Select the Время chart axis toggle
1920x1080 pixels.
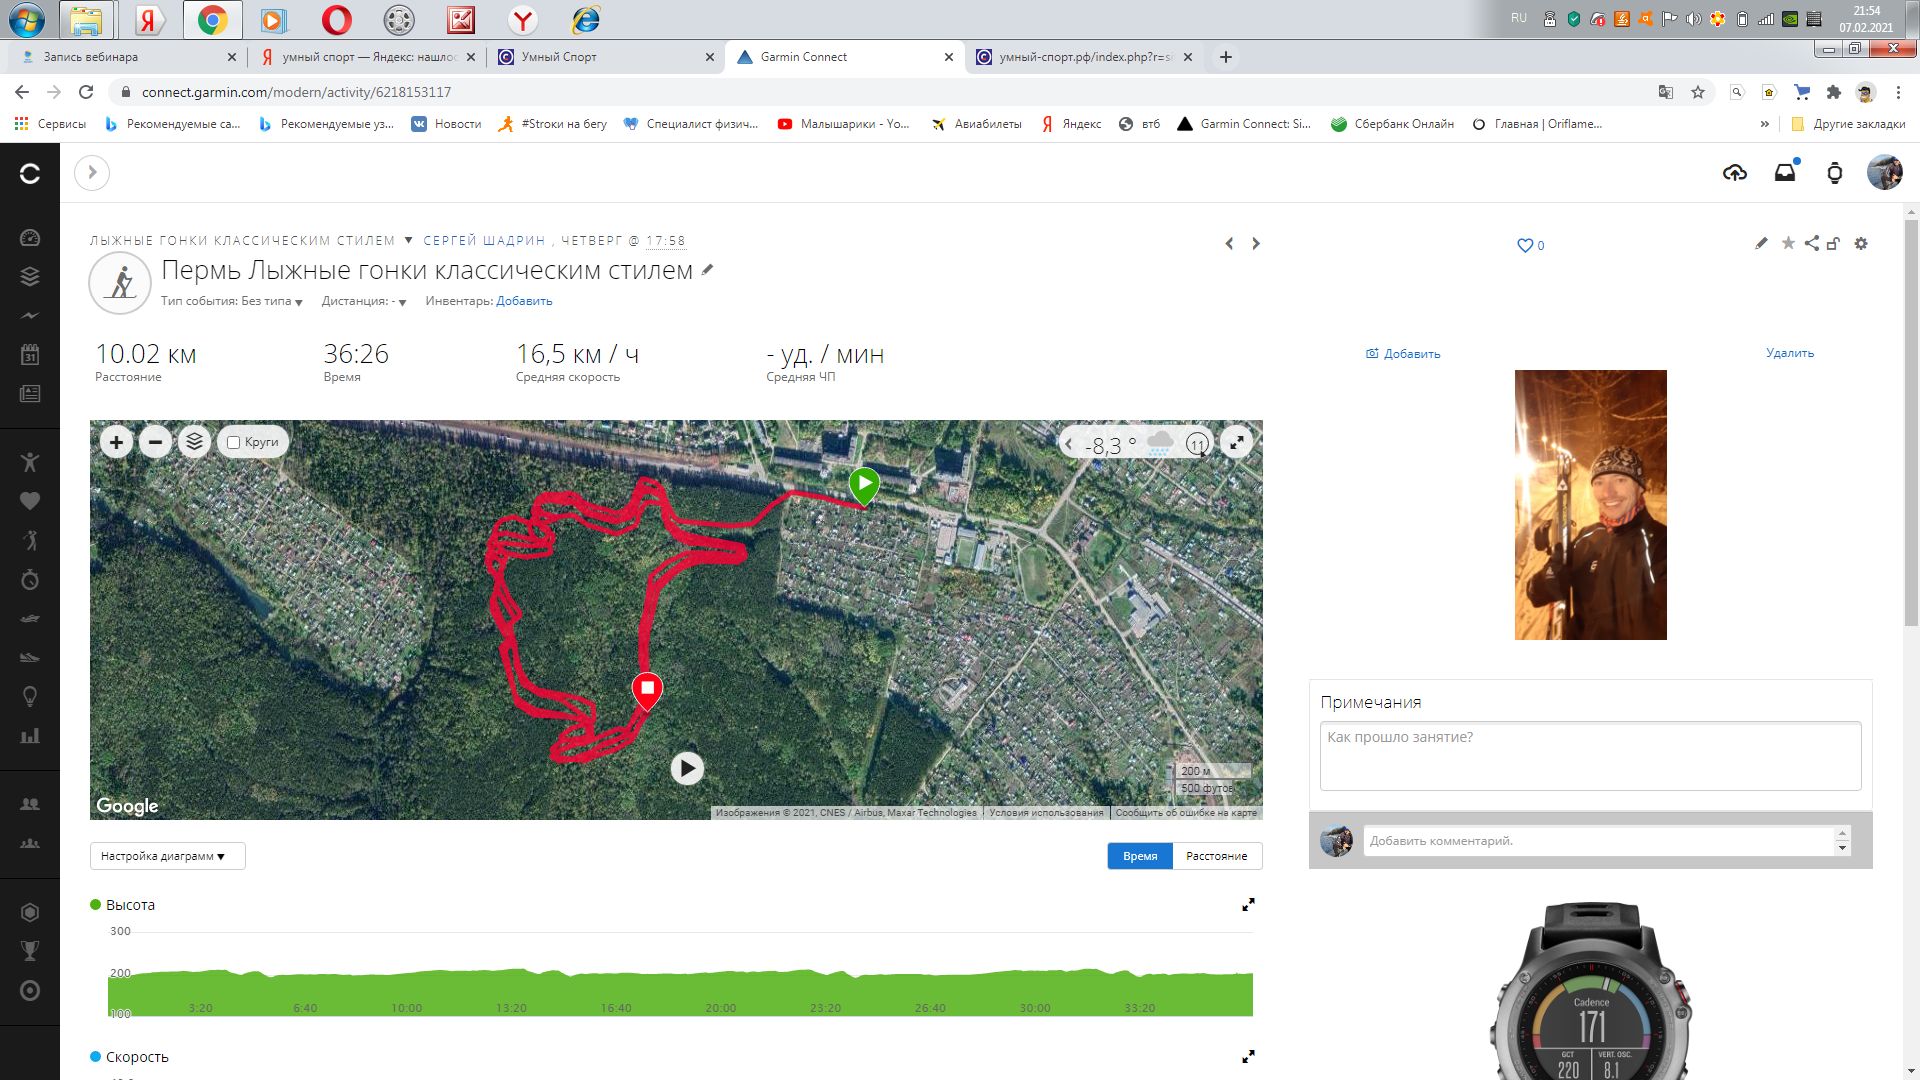(1139, 856)
